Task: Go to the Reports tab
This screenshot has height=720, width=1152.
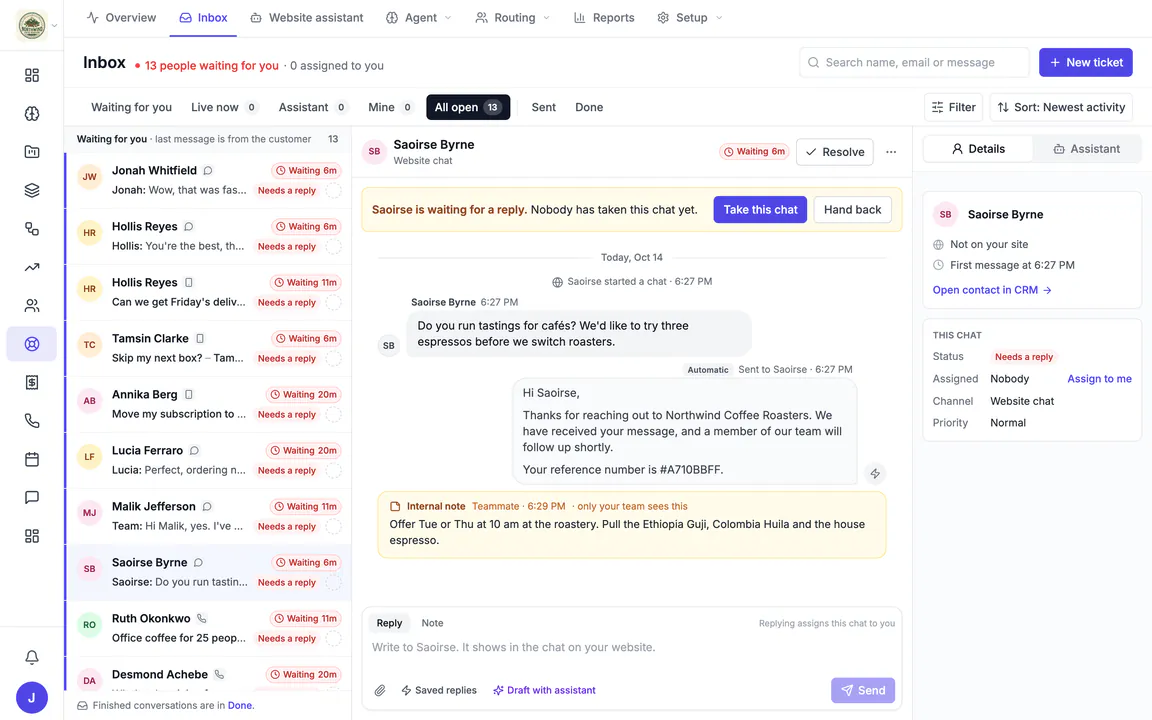Action: [x=604, y=18]
